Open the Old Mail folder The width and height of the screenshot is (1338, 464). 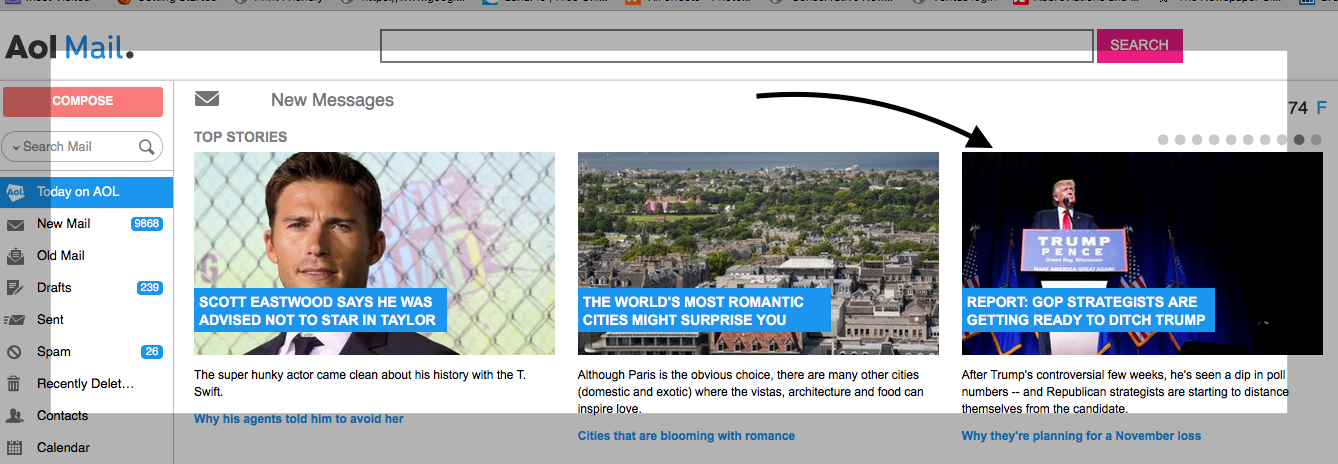60,256
